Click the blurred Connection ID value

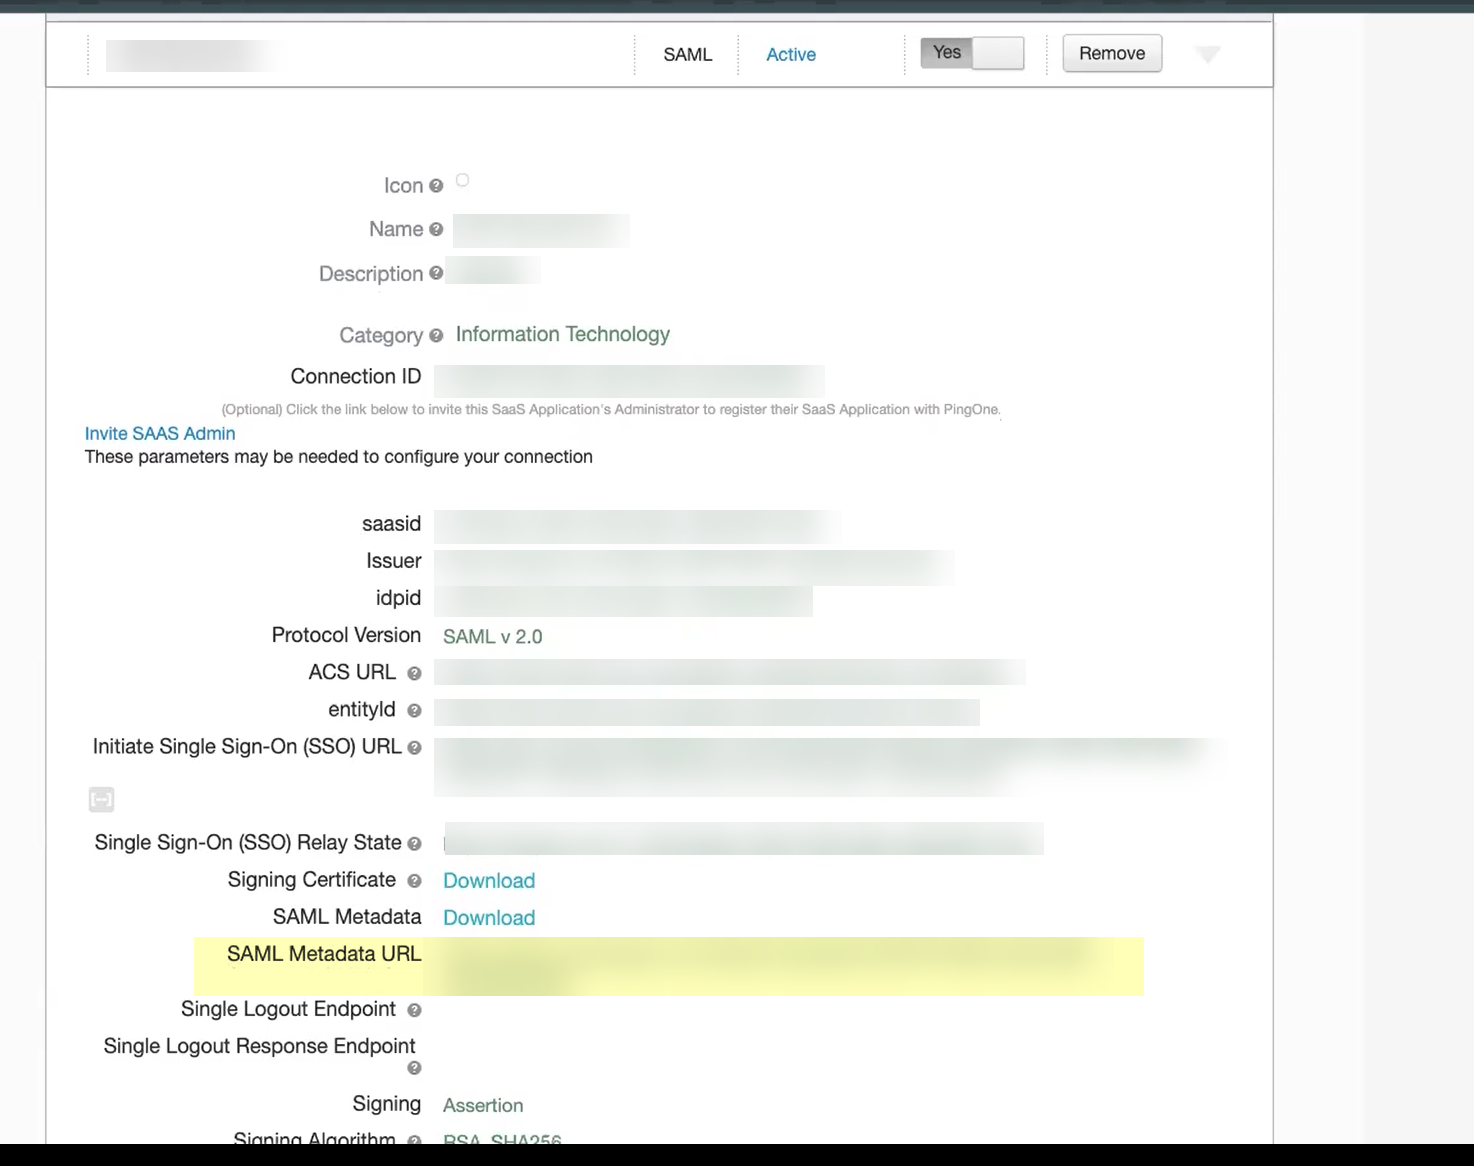[x=629, y=380]
